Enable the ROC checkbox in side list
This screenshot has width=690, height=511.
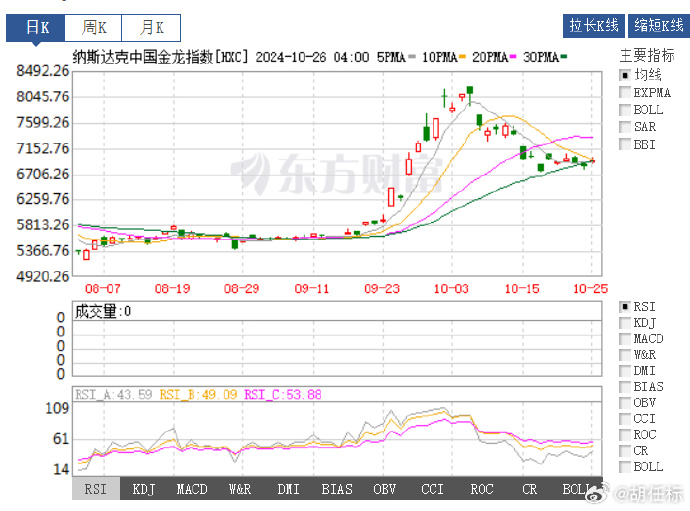pos(625,435)
